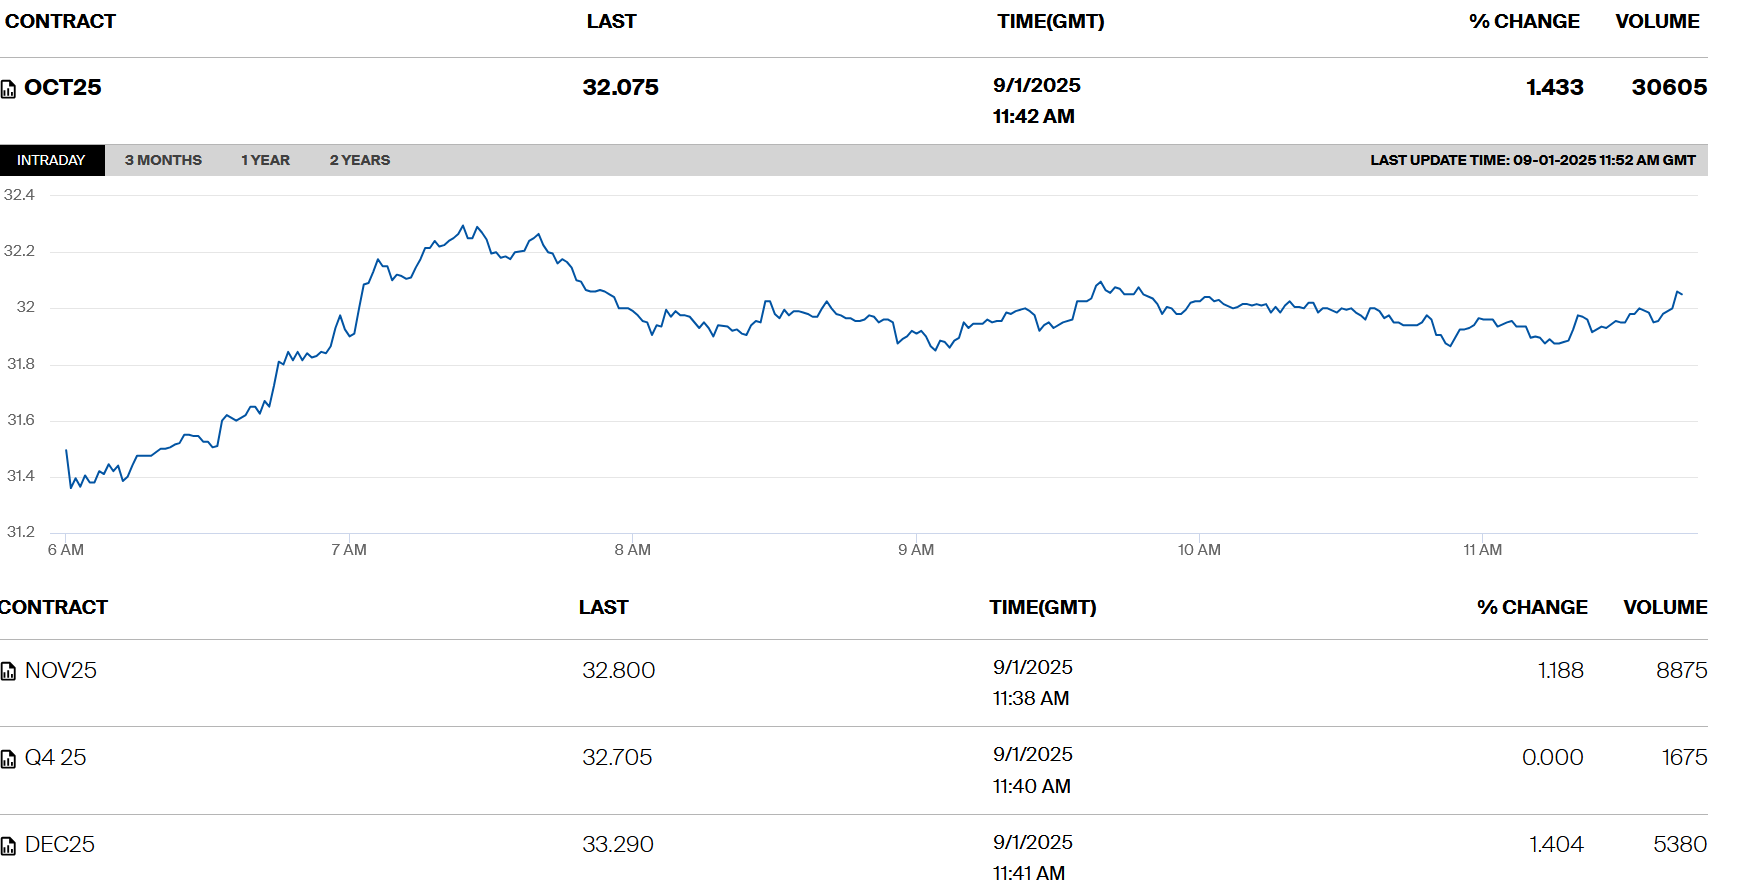Select the Intraday chart tab

pyautogui.click(x=51, y=160)
